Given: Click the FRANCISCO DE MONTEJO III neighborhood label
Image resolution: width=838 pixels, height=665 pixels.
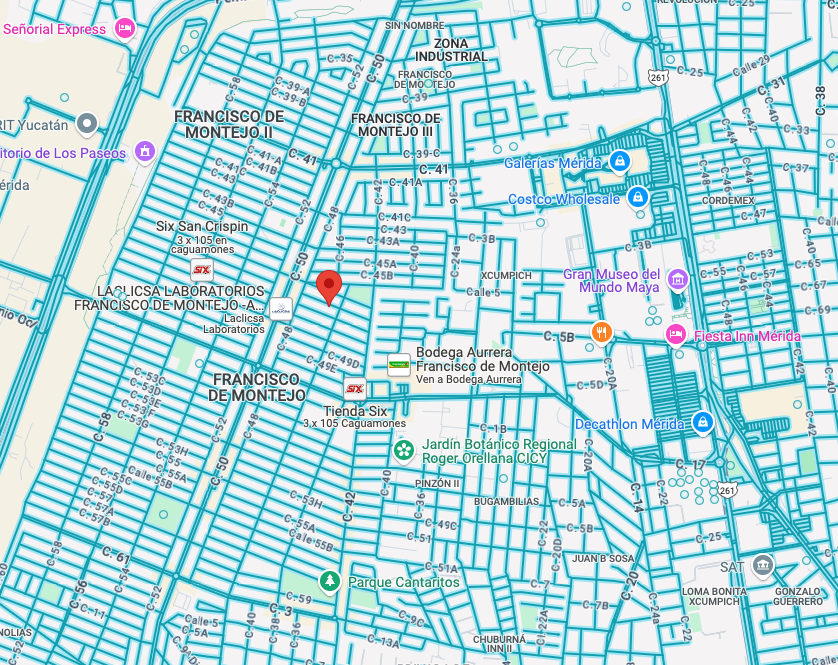Looking at the screenshot, I should click(x=396, y=125).
